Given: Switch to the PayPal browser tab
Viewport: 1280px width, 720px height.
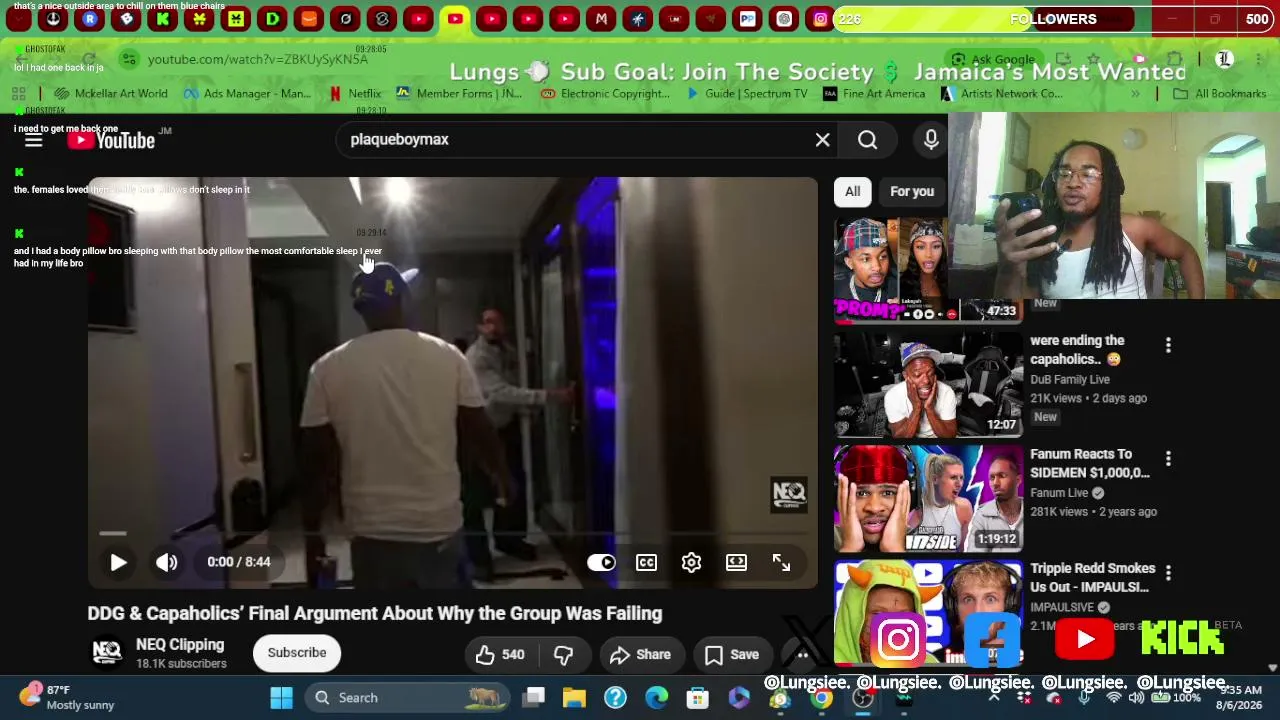Looking at the screenshot, I should click(x=747, y=19).
